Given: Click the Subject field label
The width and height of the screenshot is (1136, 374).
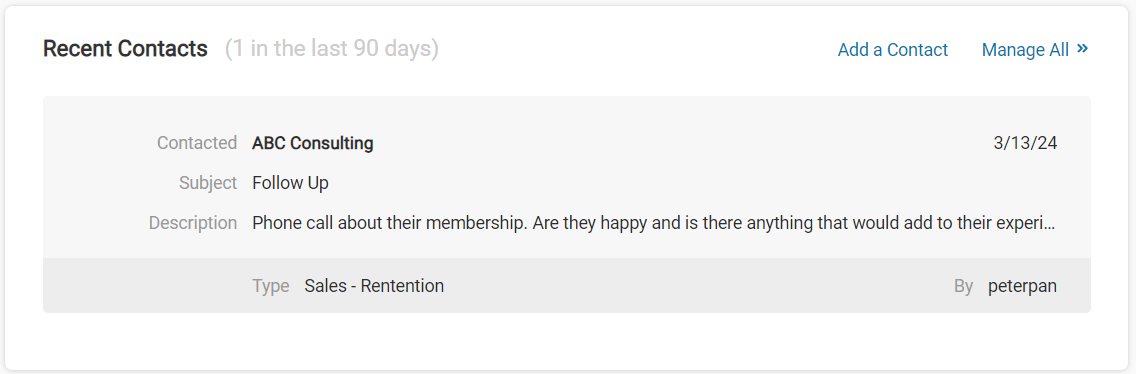Looking at the screenshot, I should tap(208, 183).
